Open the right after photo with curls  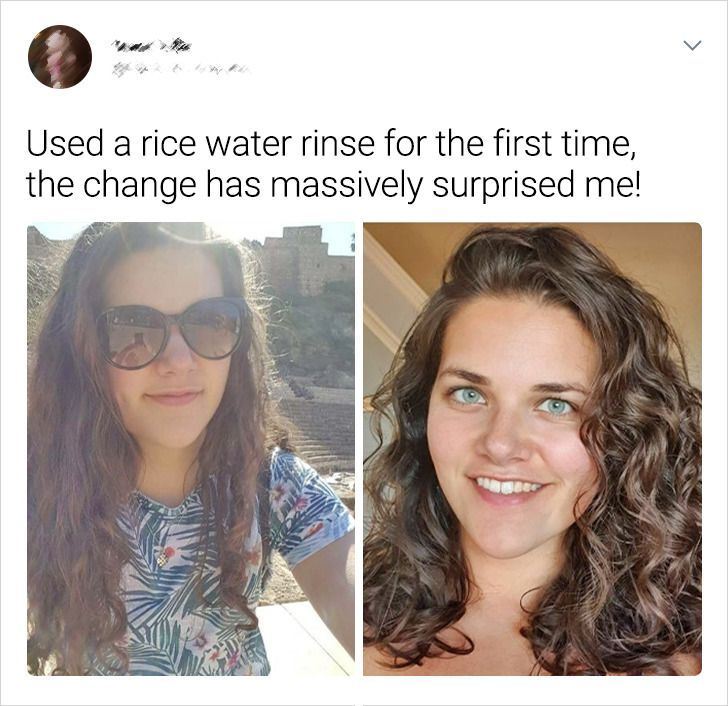(532, 448)
